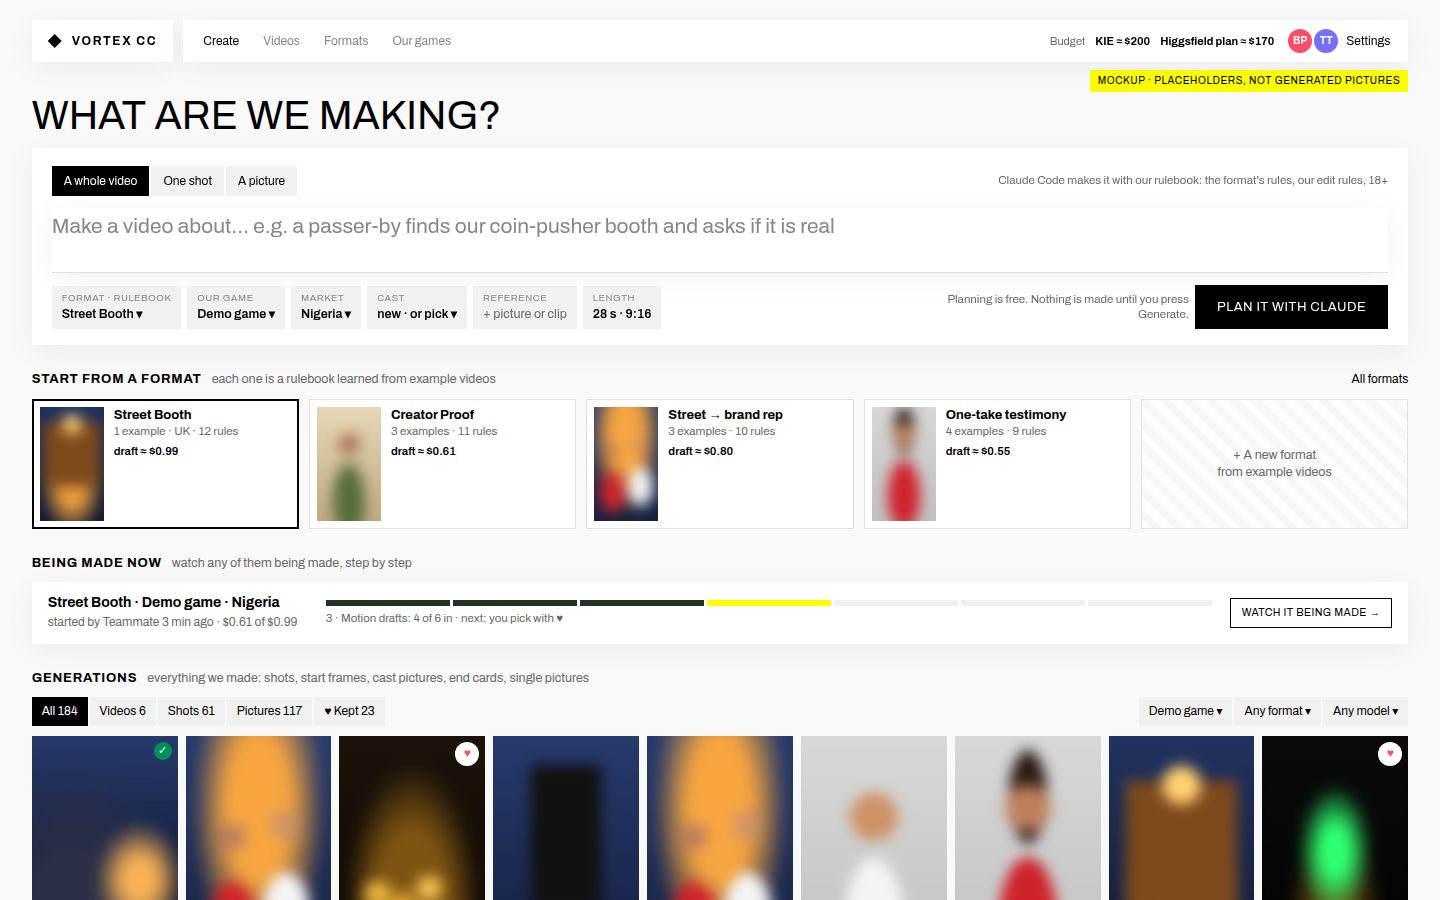Show the Shots 61 generations tab
This screenshot has height=900, width=1440.
pos(191,711)
